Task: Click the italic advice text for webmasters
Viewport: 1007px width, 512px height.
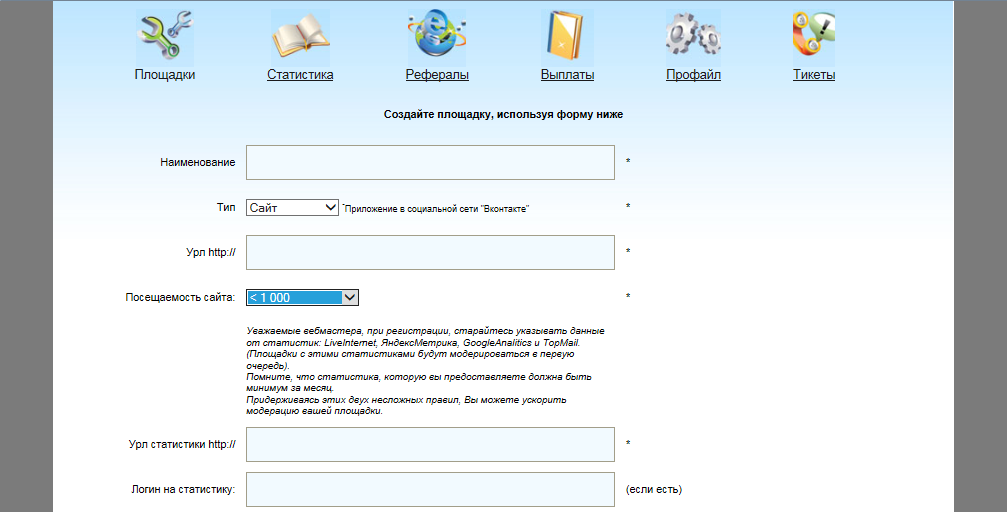Action: pyautogui.click(x=425, y=371)
